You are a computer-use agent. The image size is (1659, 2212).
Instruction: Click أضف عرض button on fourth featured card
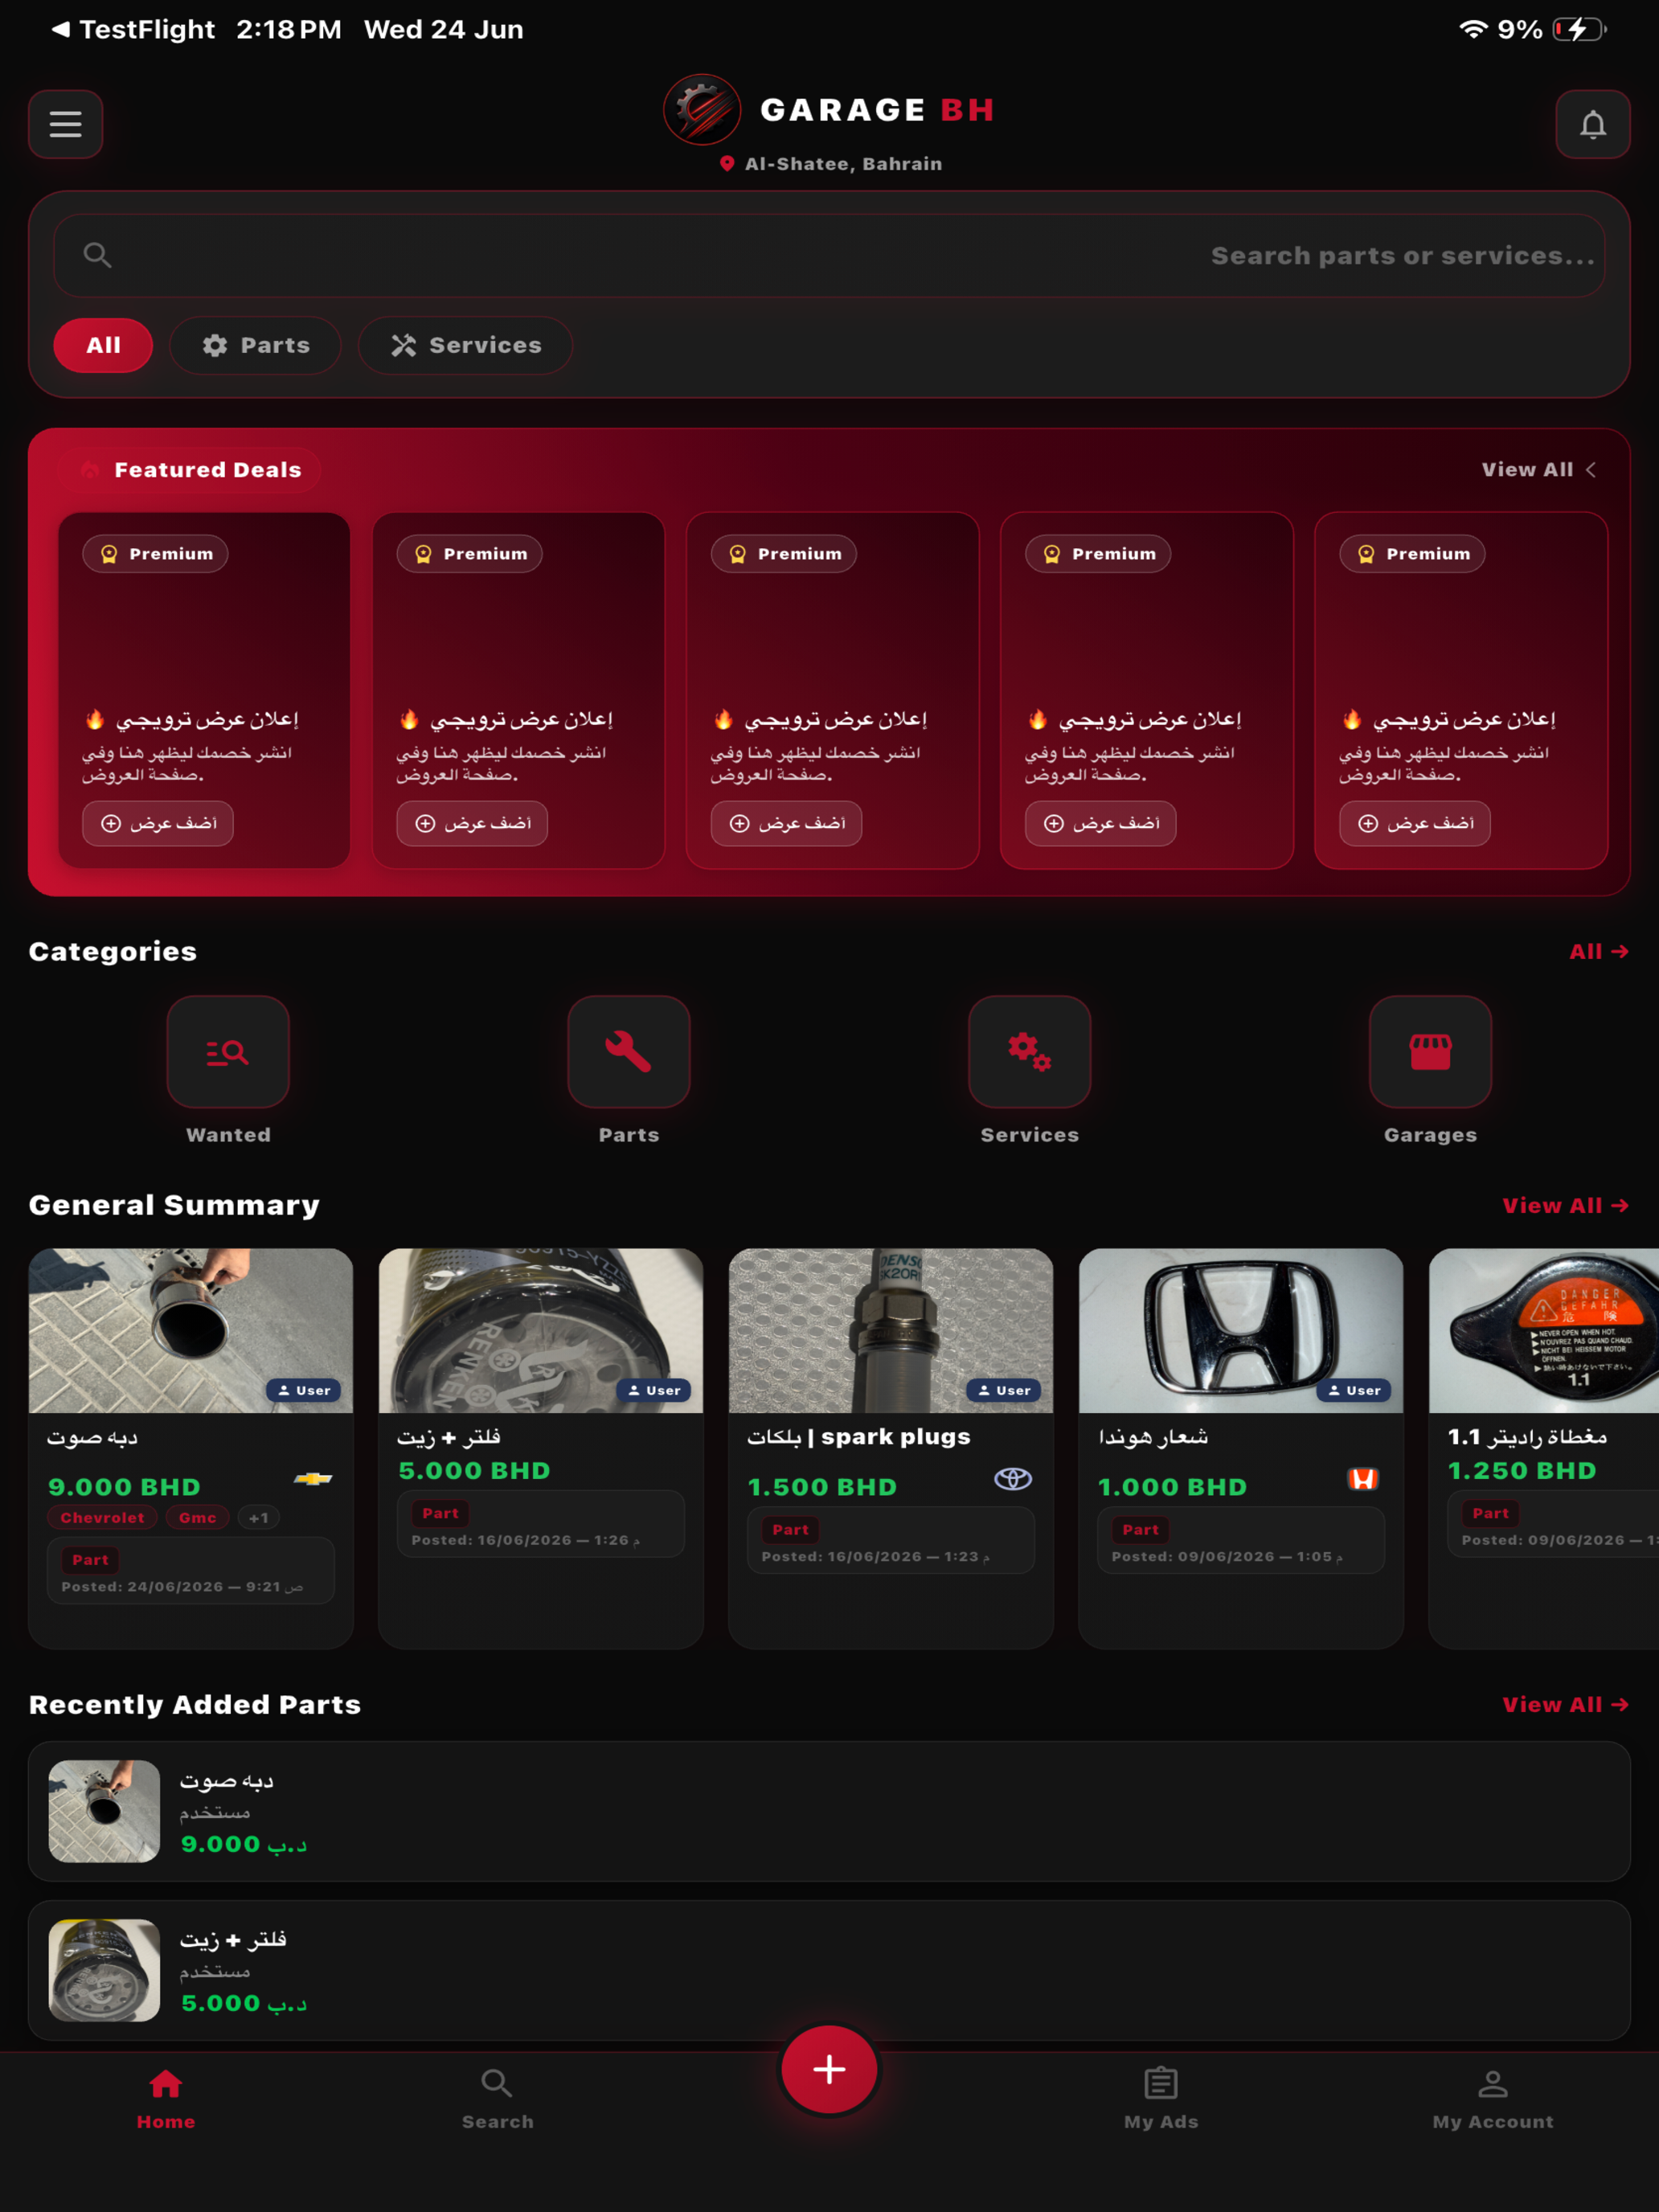pos(1101,823)
